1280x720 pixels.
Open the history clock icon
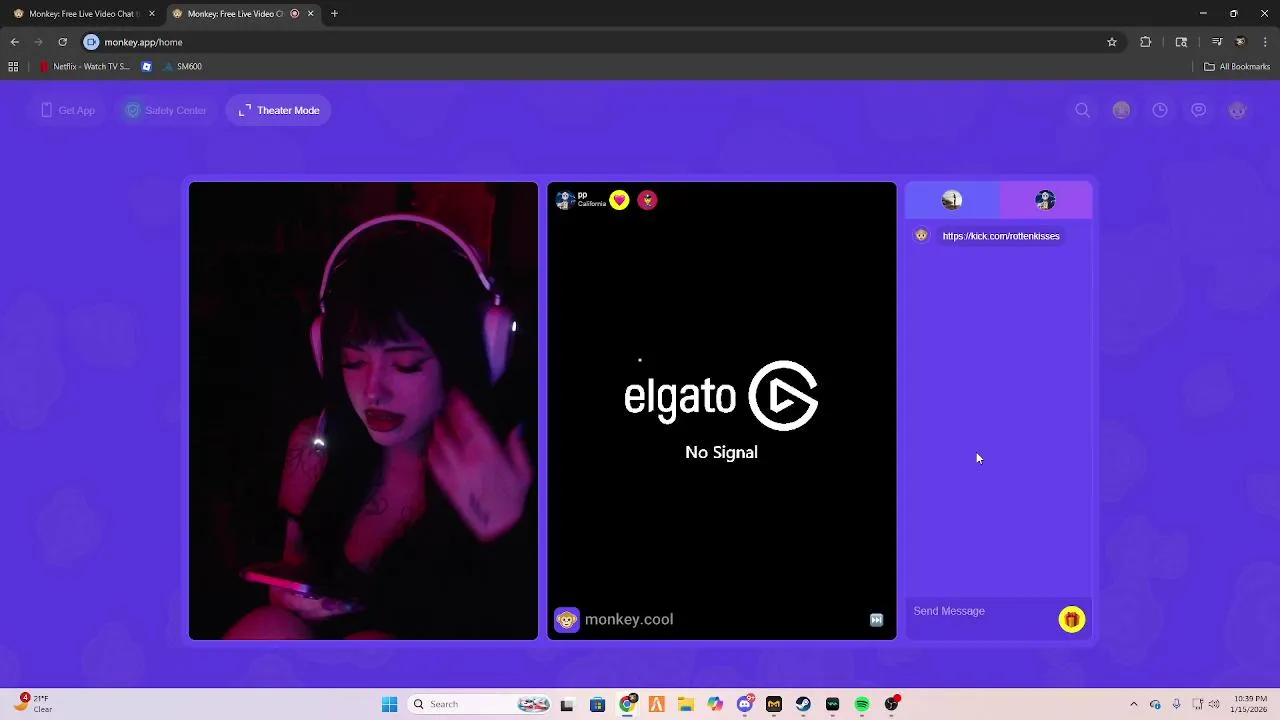tap(1160, 110)
